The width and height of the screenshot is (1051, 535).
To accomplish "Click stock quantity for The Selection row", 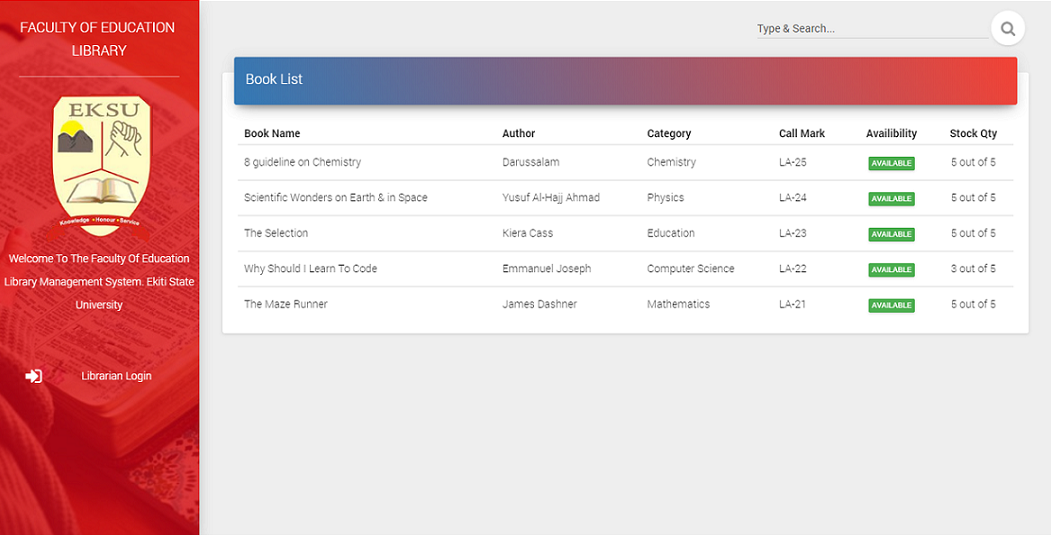I will point(973,233).
